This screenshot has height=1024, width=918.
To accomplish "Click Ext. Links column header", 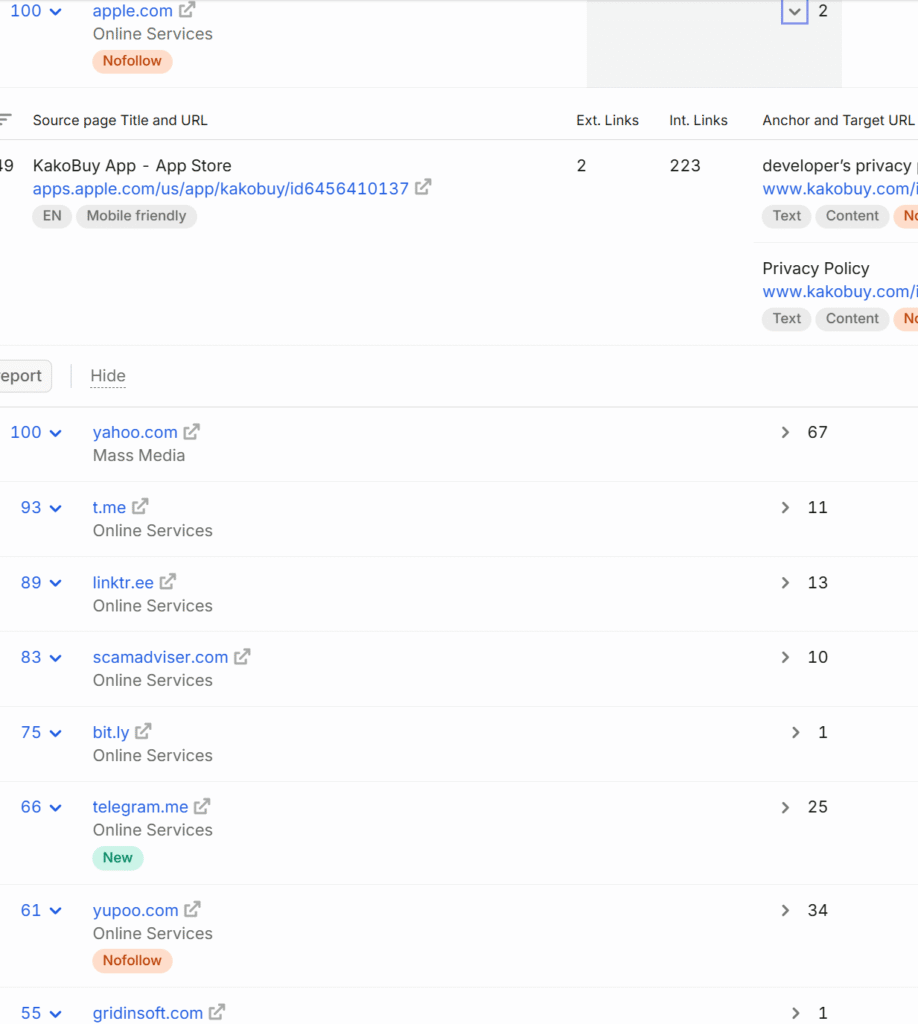I will [607, 120].
